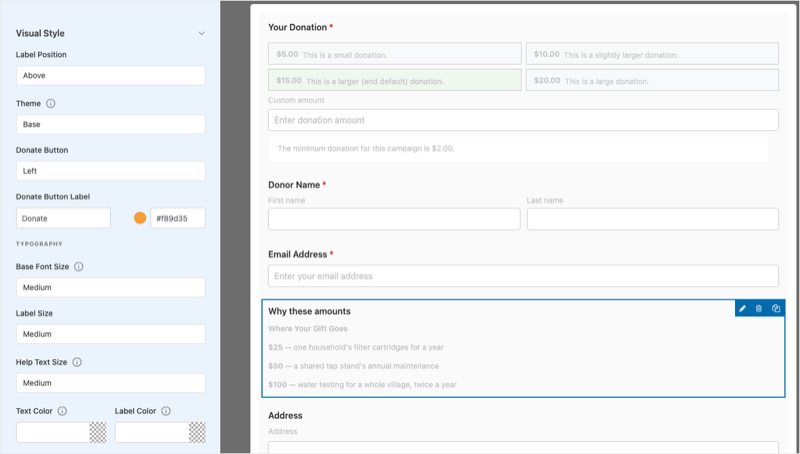Click the Last name input field

point(653,219)
